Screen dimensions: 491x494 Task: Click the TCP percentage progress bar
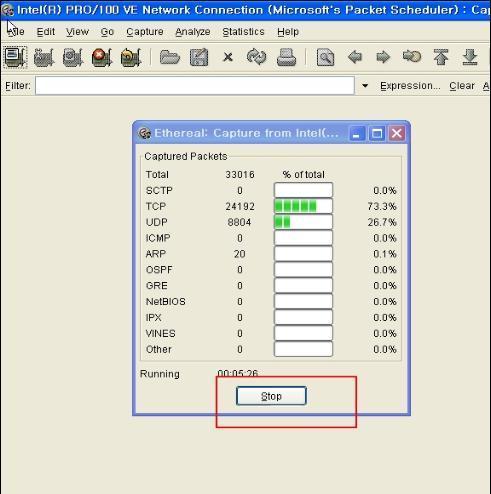pyautogui.click(x=303, y=206)
